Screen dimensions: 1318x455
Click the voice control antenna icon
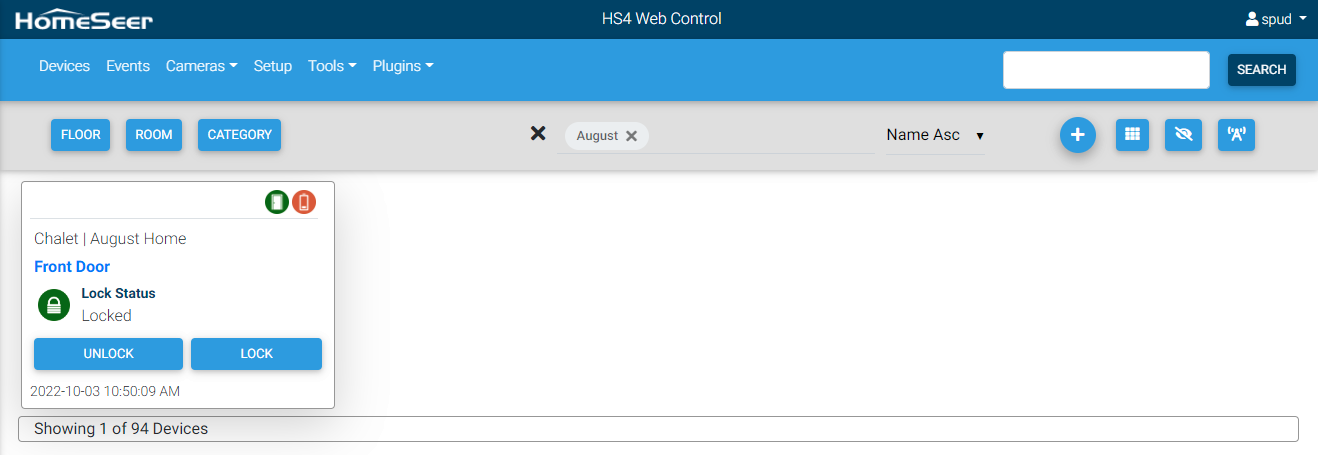pos(1236,135)
